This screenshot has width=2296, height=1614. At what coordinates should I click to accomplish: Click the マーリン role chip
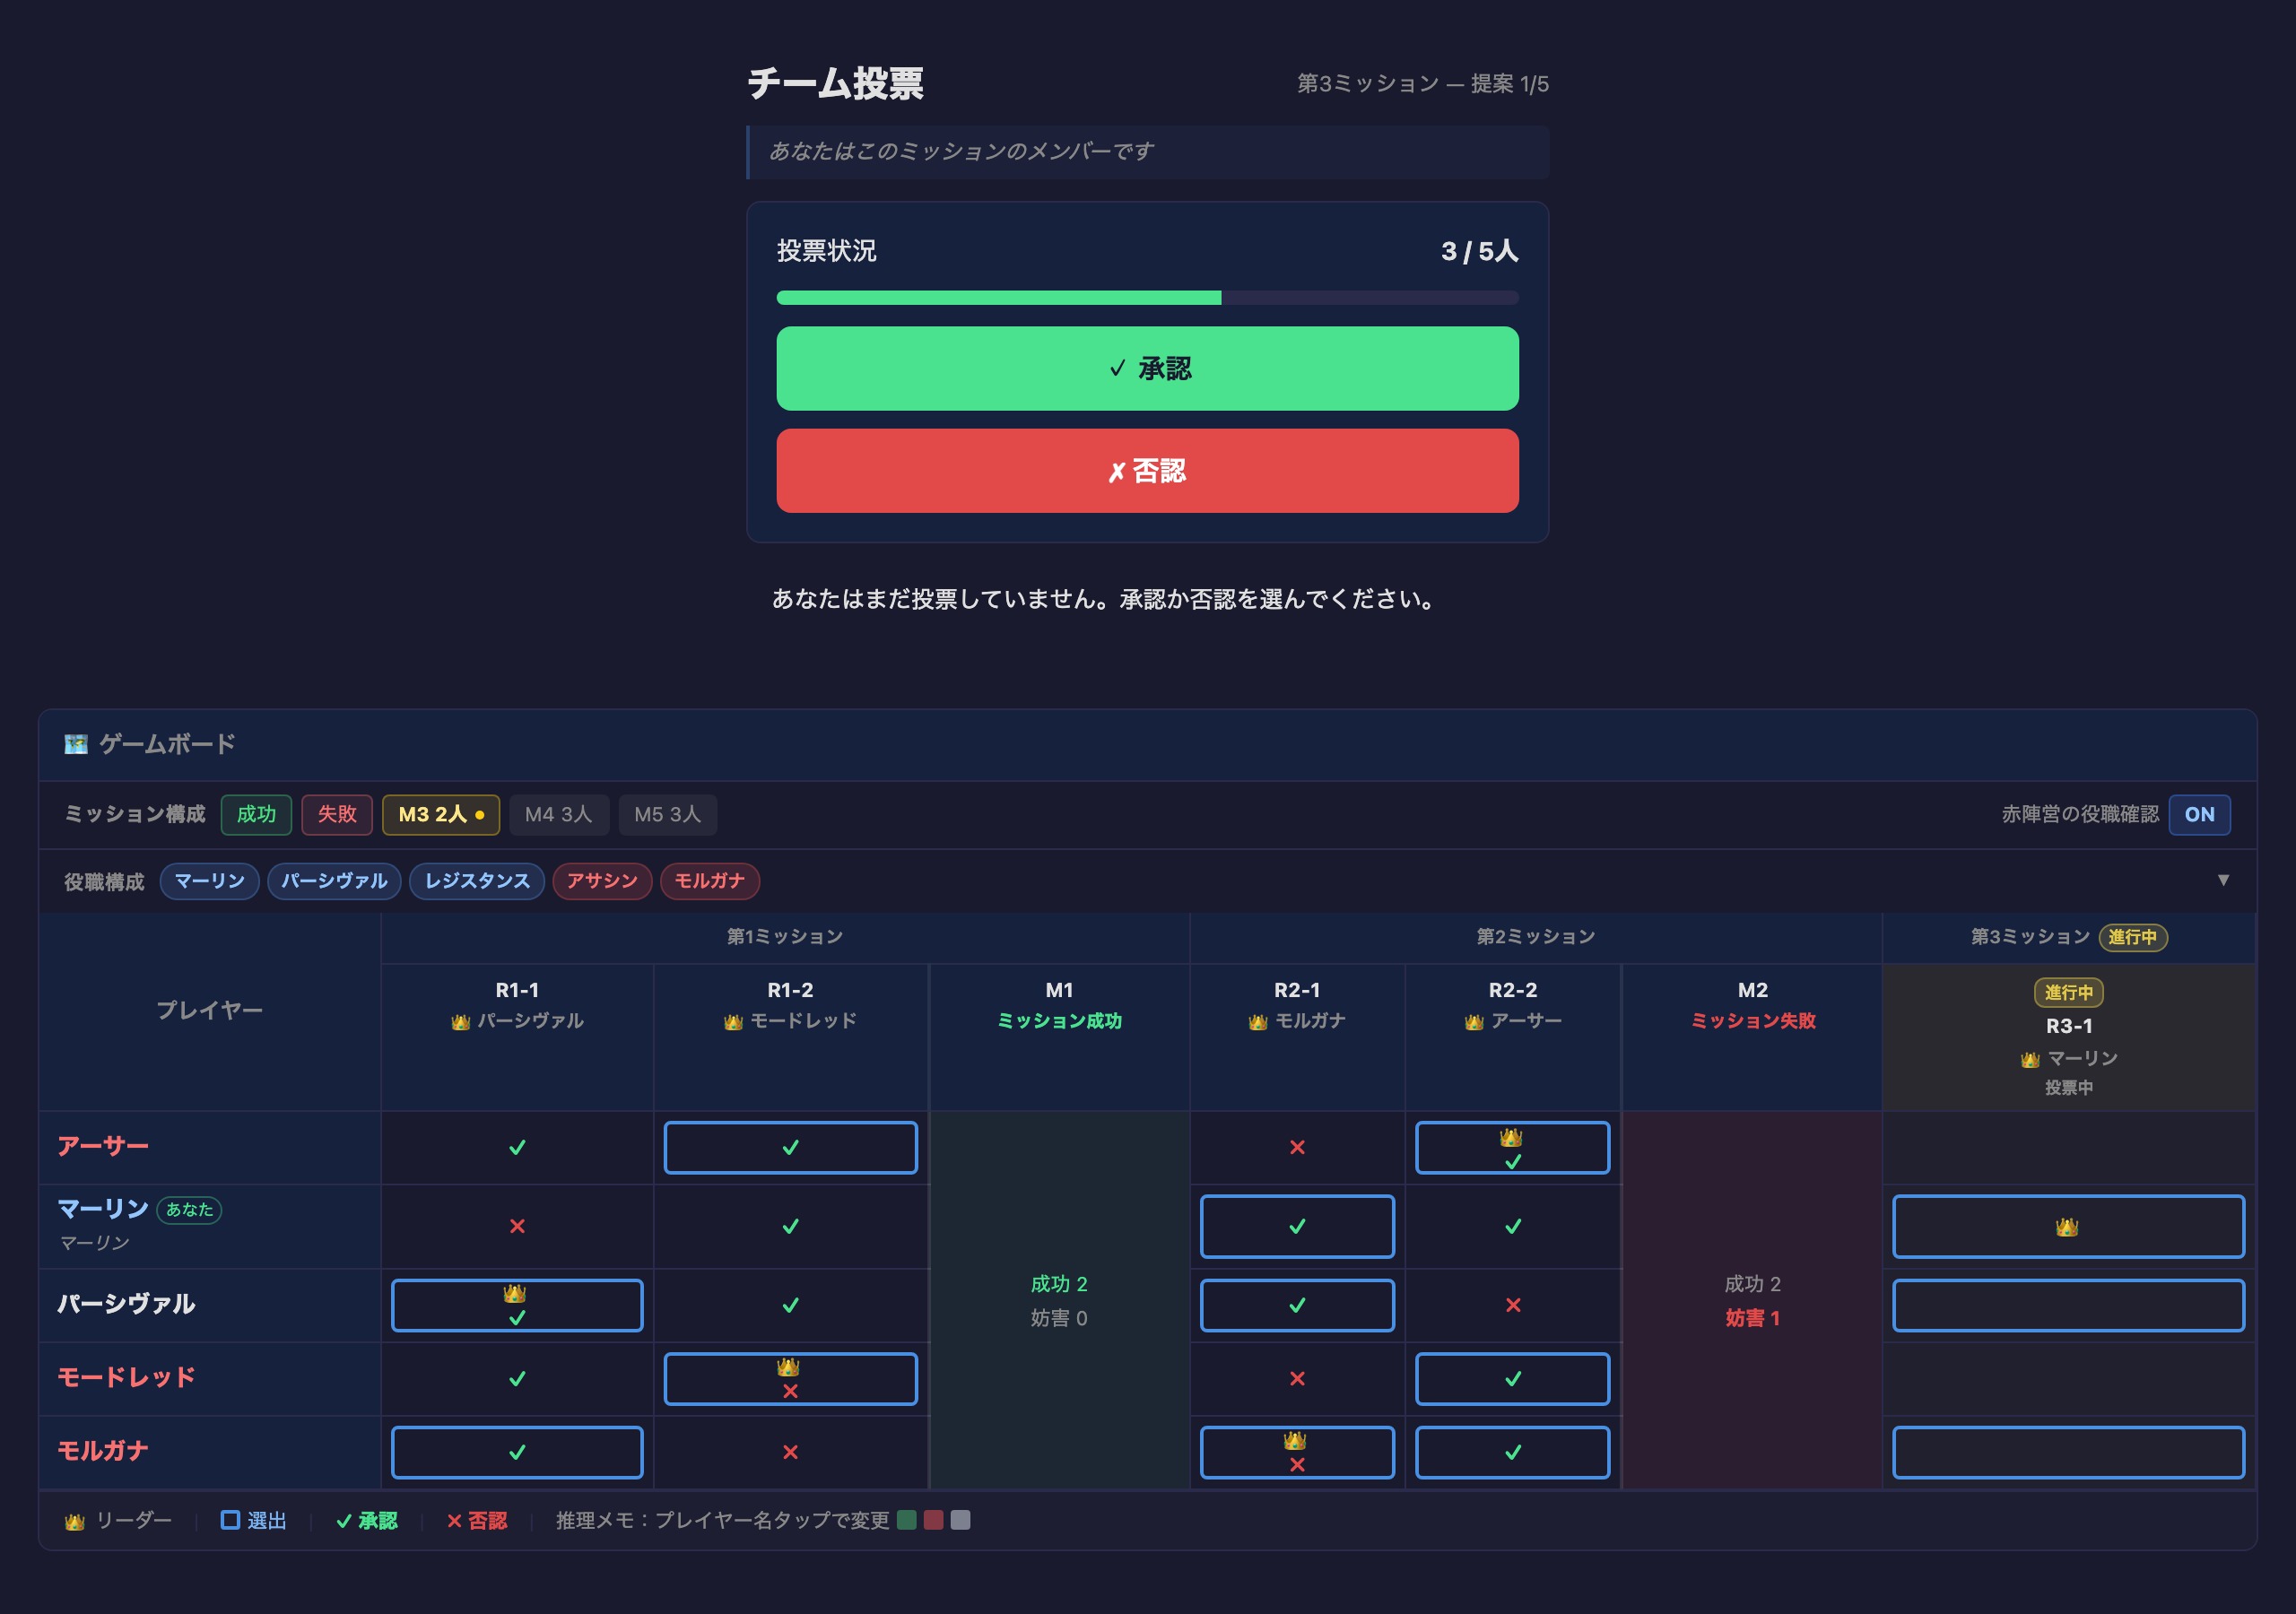coord(210,881)
